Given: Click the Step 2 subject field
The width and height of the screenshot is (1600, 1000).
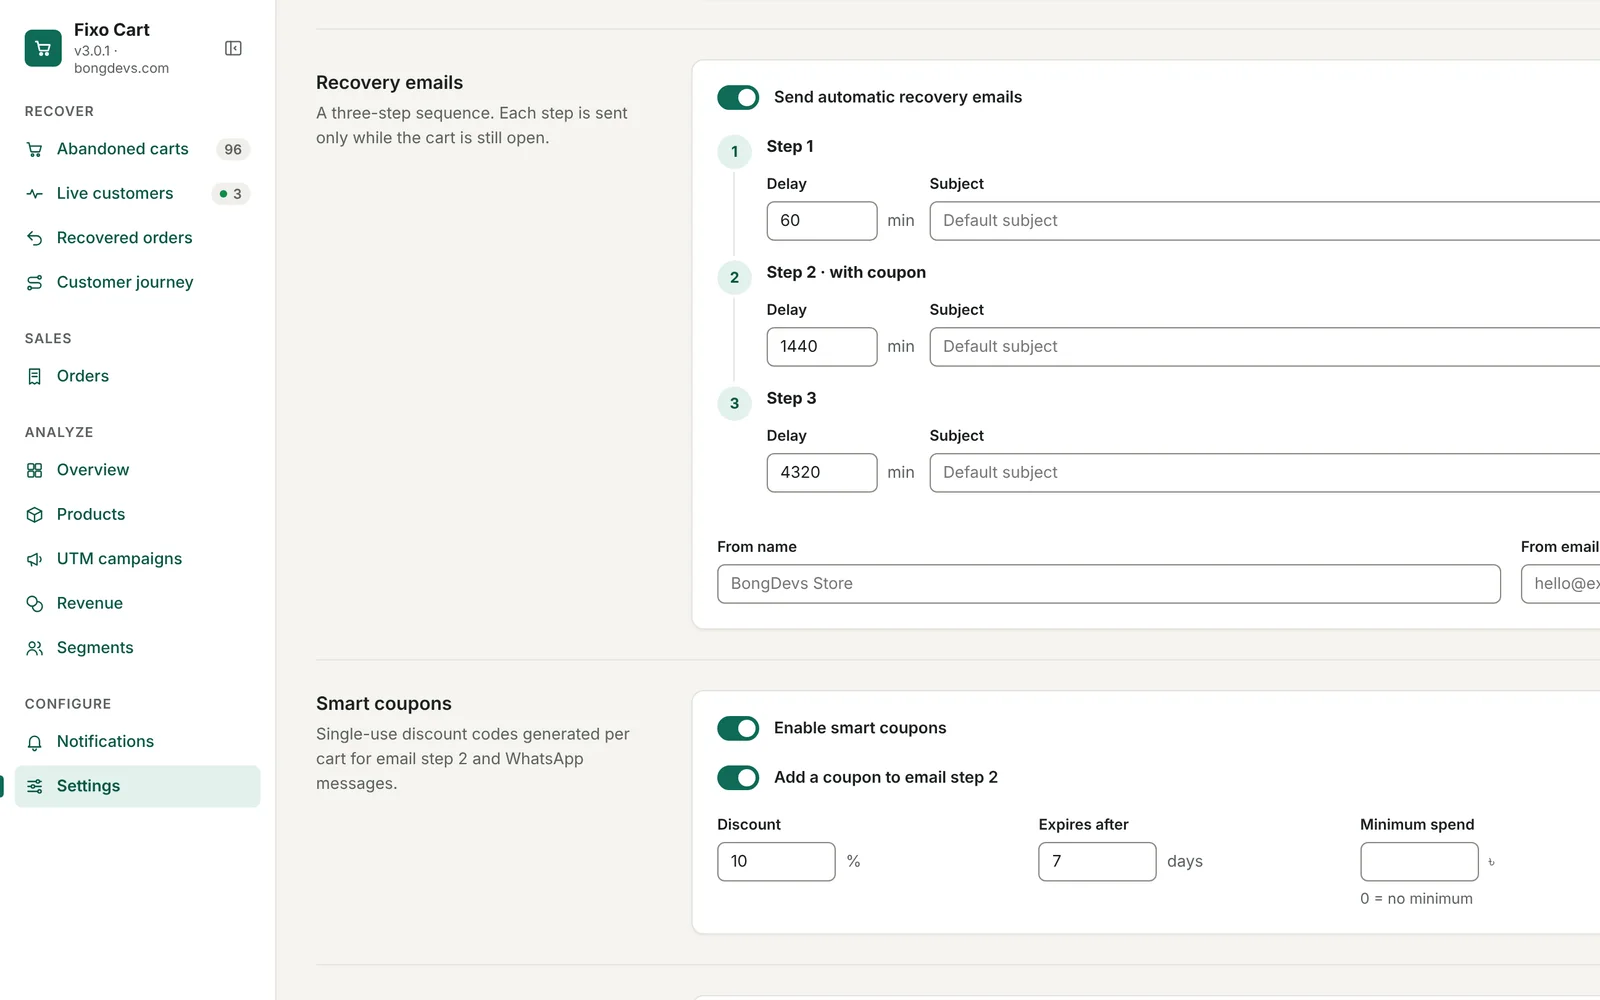Looking at the screenshot, I should click(x=1265, y=347).
